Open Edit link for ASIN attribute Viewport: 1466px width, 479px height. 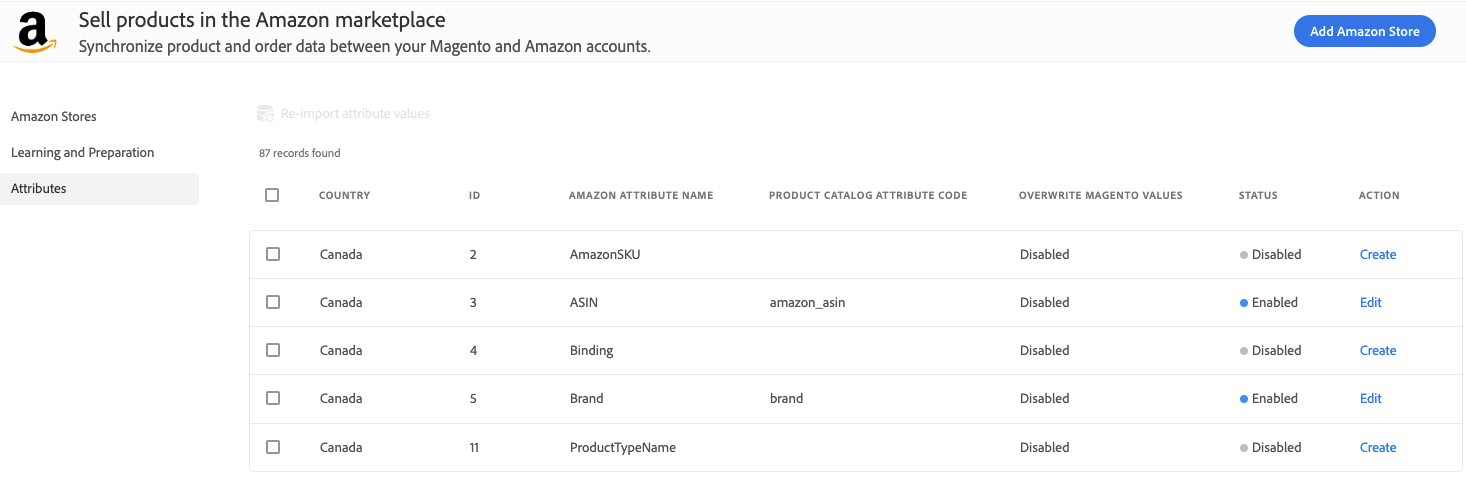pos(1371,303)
